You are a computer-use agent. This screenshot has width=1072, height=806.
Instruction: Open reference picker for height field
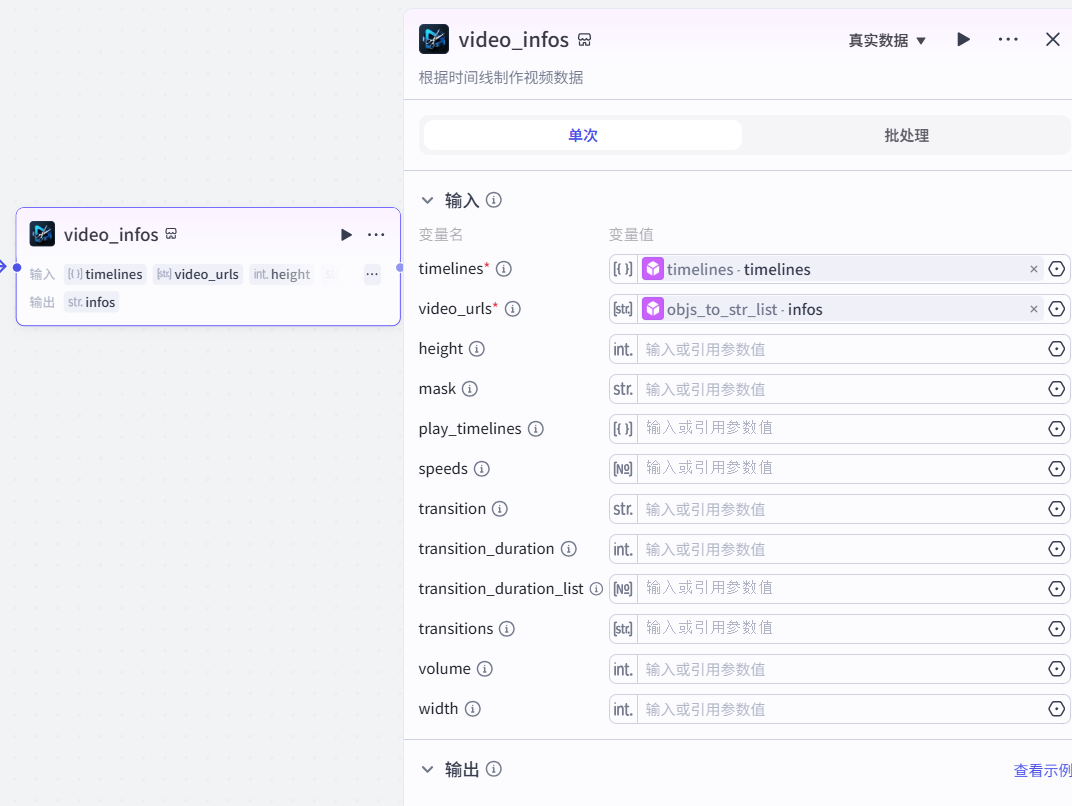(x=1056, y=349)
